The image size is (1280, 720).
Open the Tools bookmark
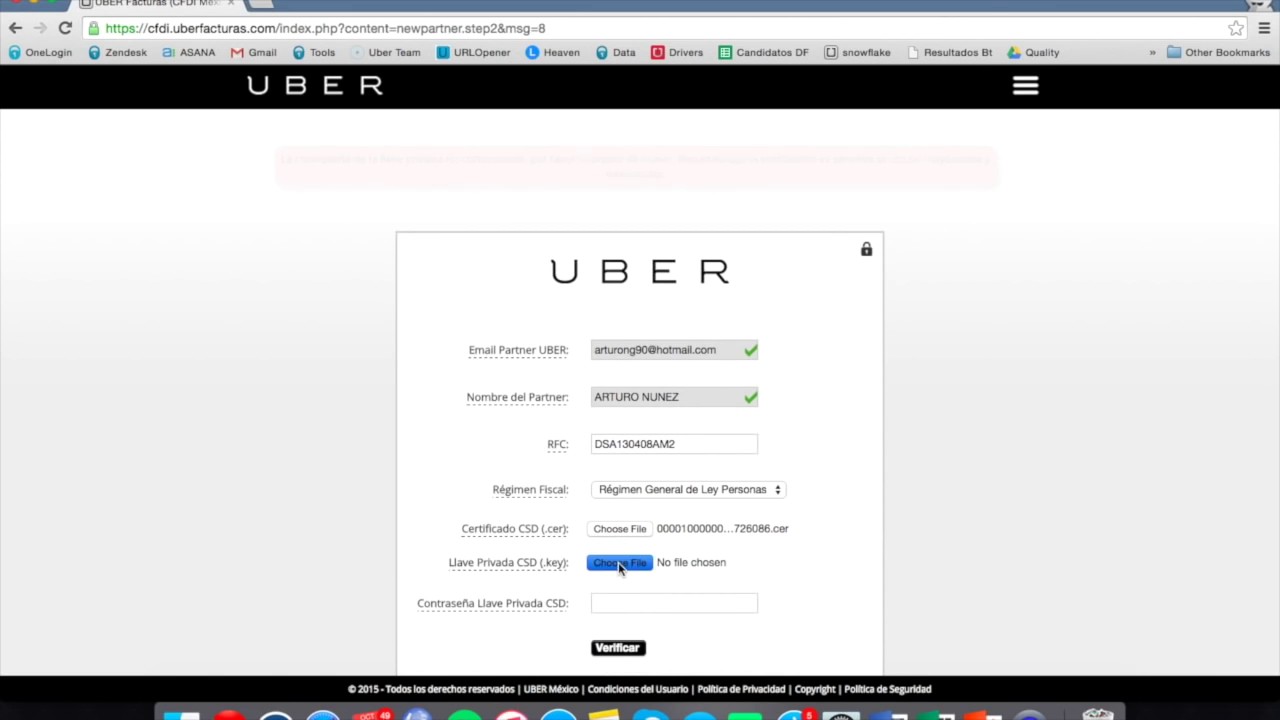pos(313,52)
